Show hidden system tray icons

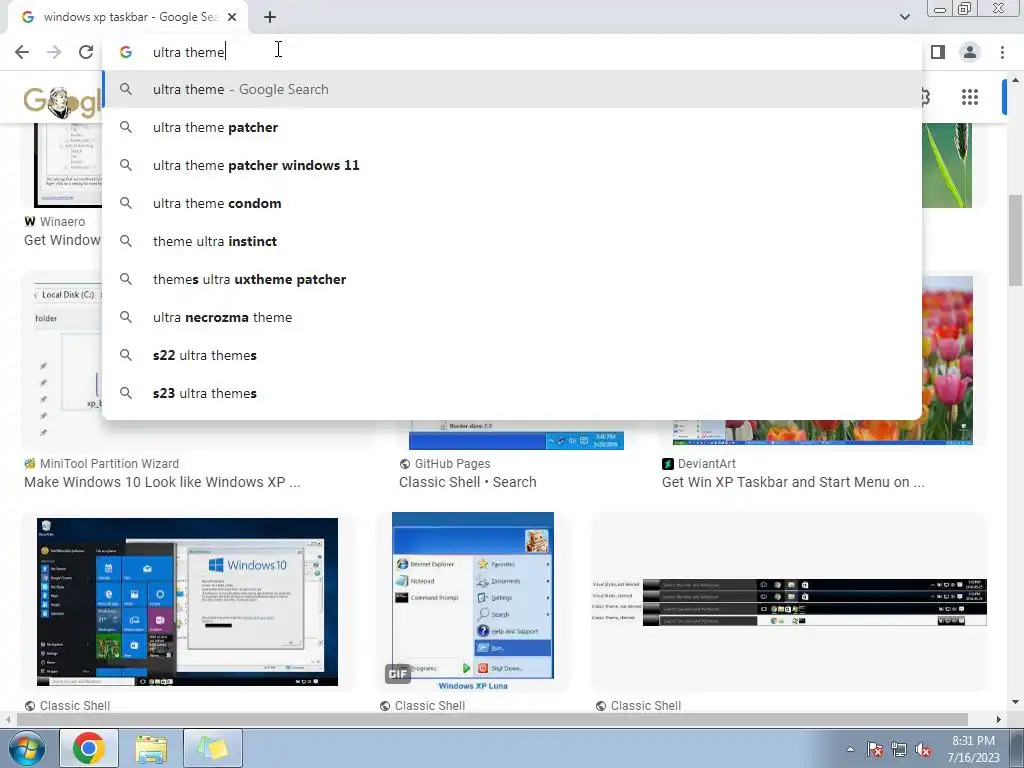[x=850, y=749]
